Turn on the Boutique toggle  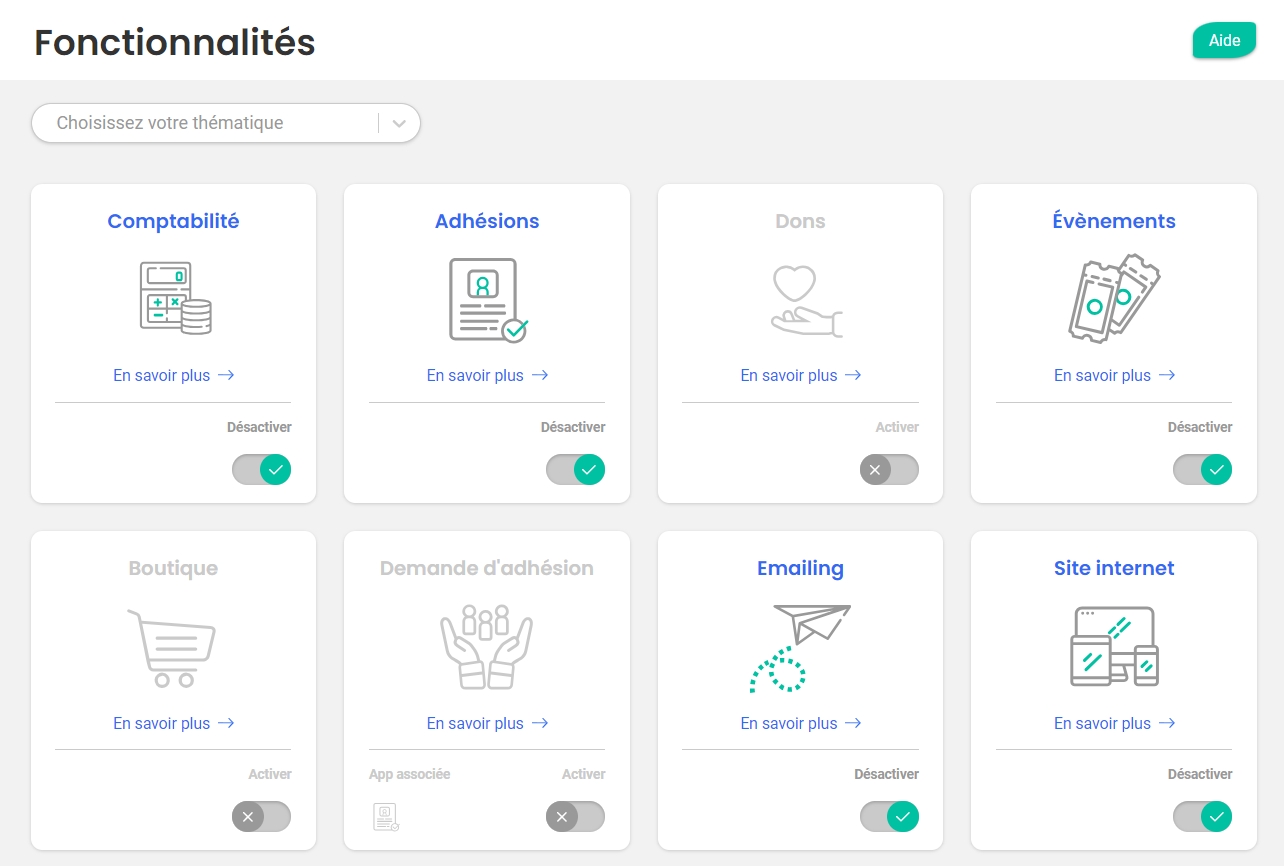[262, 817]
